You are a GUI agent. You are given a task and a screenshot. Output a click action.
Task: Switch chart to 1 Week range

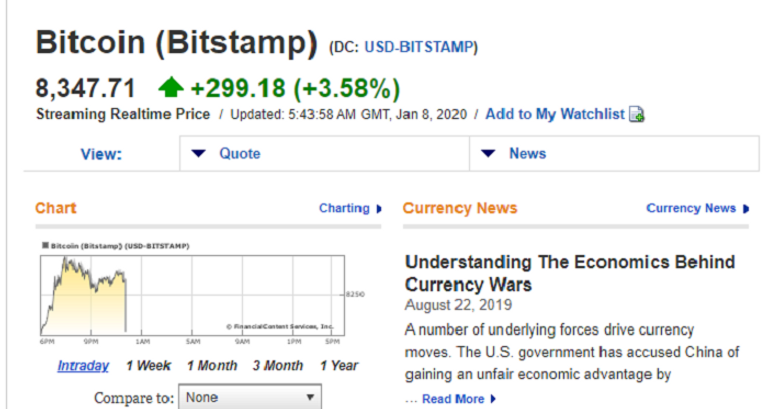(148, 365)
